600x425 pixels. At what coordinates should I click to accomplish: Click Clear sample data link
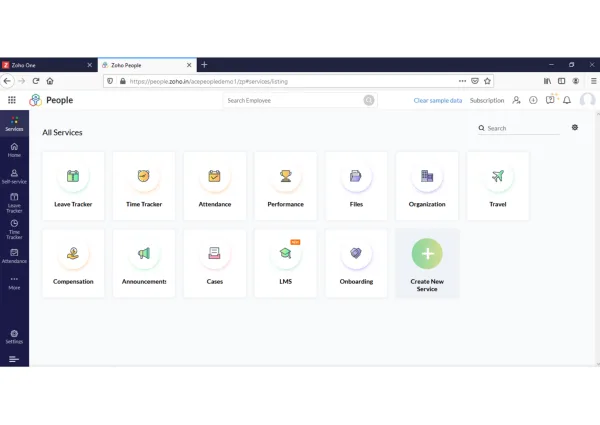pos(437,100)
